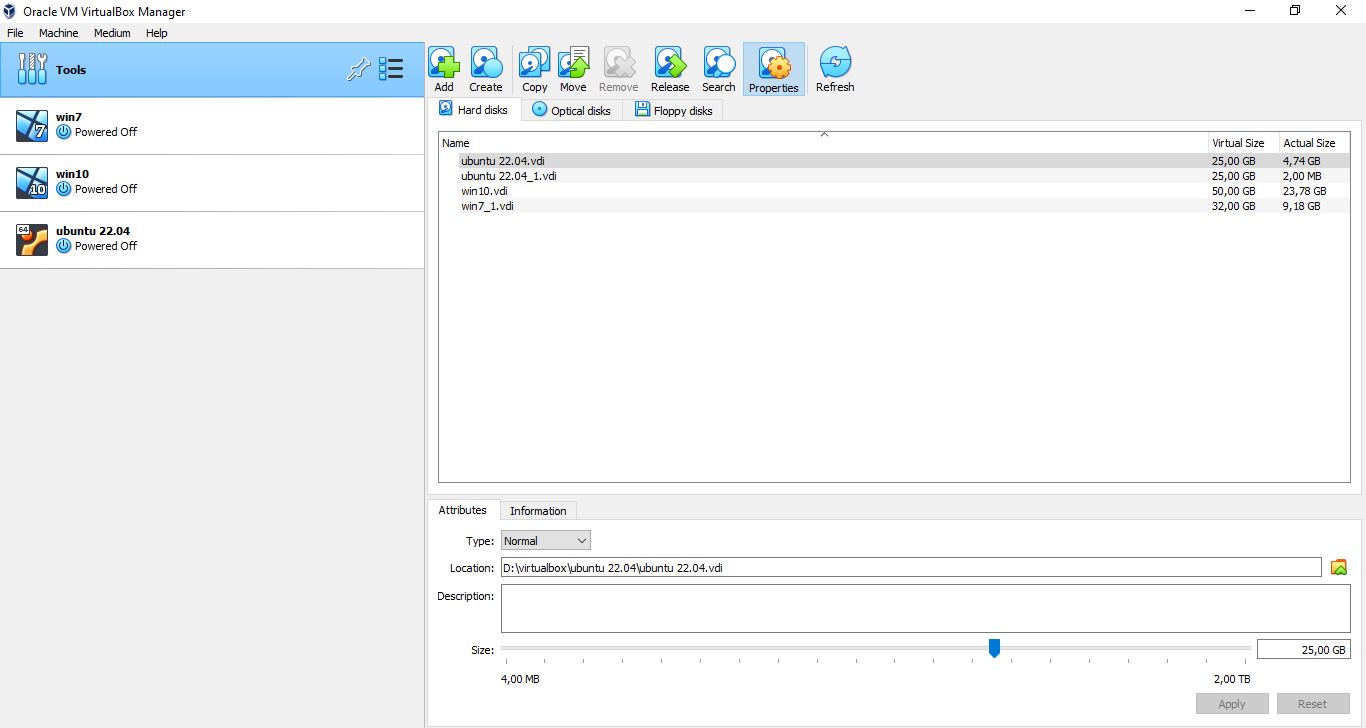
Task: Click the 50,00 GB virtual size cell
Action: [1233, 191]
